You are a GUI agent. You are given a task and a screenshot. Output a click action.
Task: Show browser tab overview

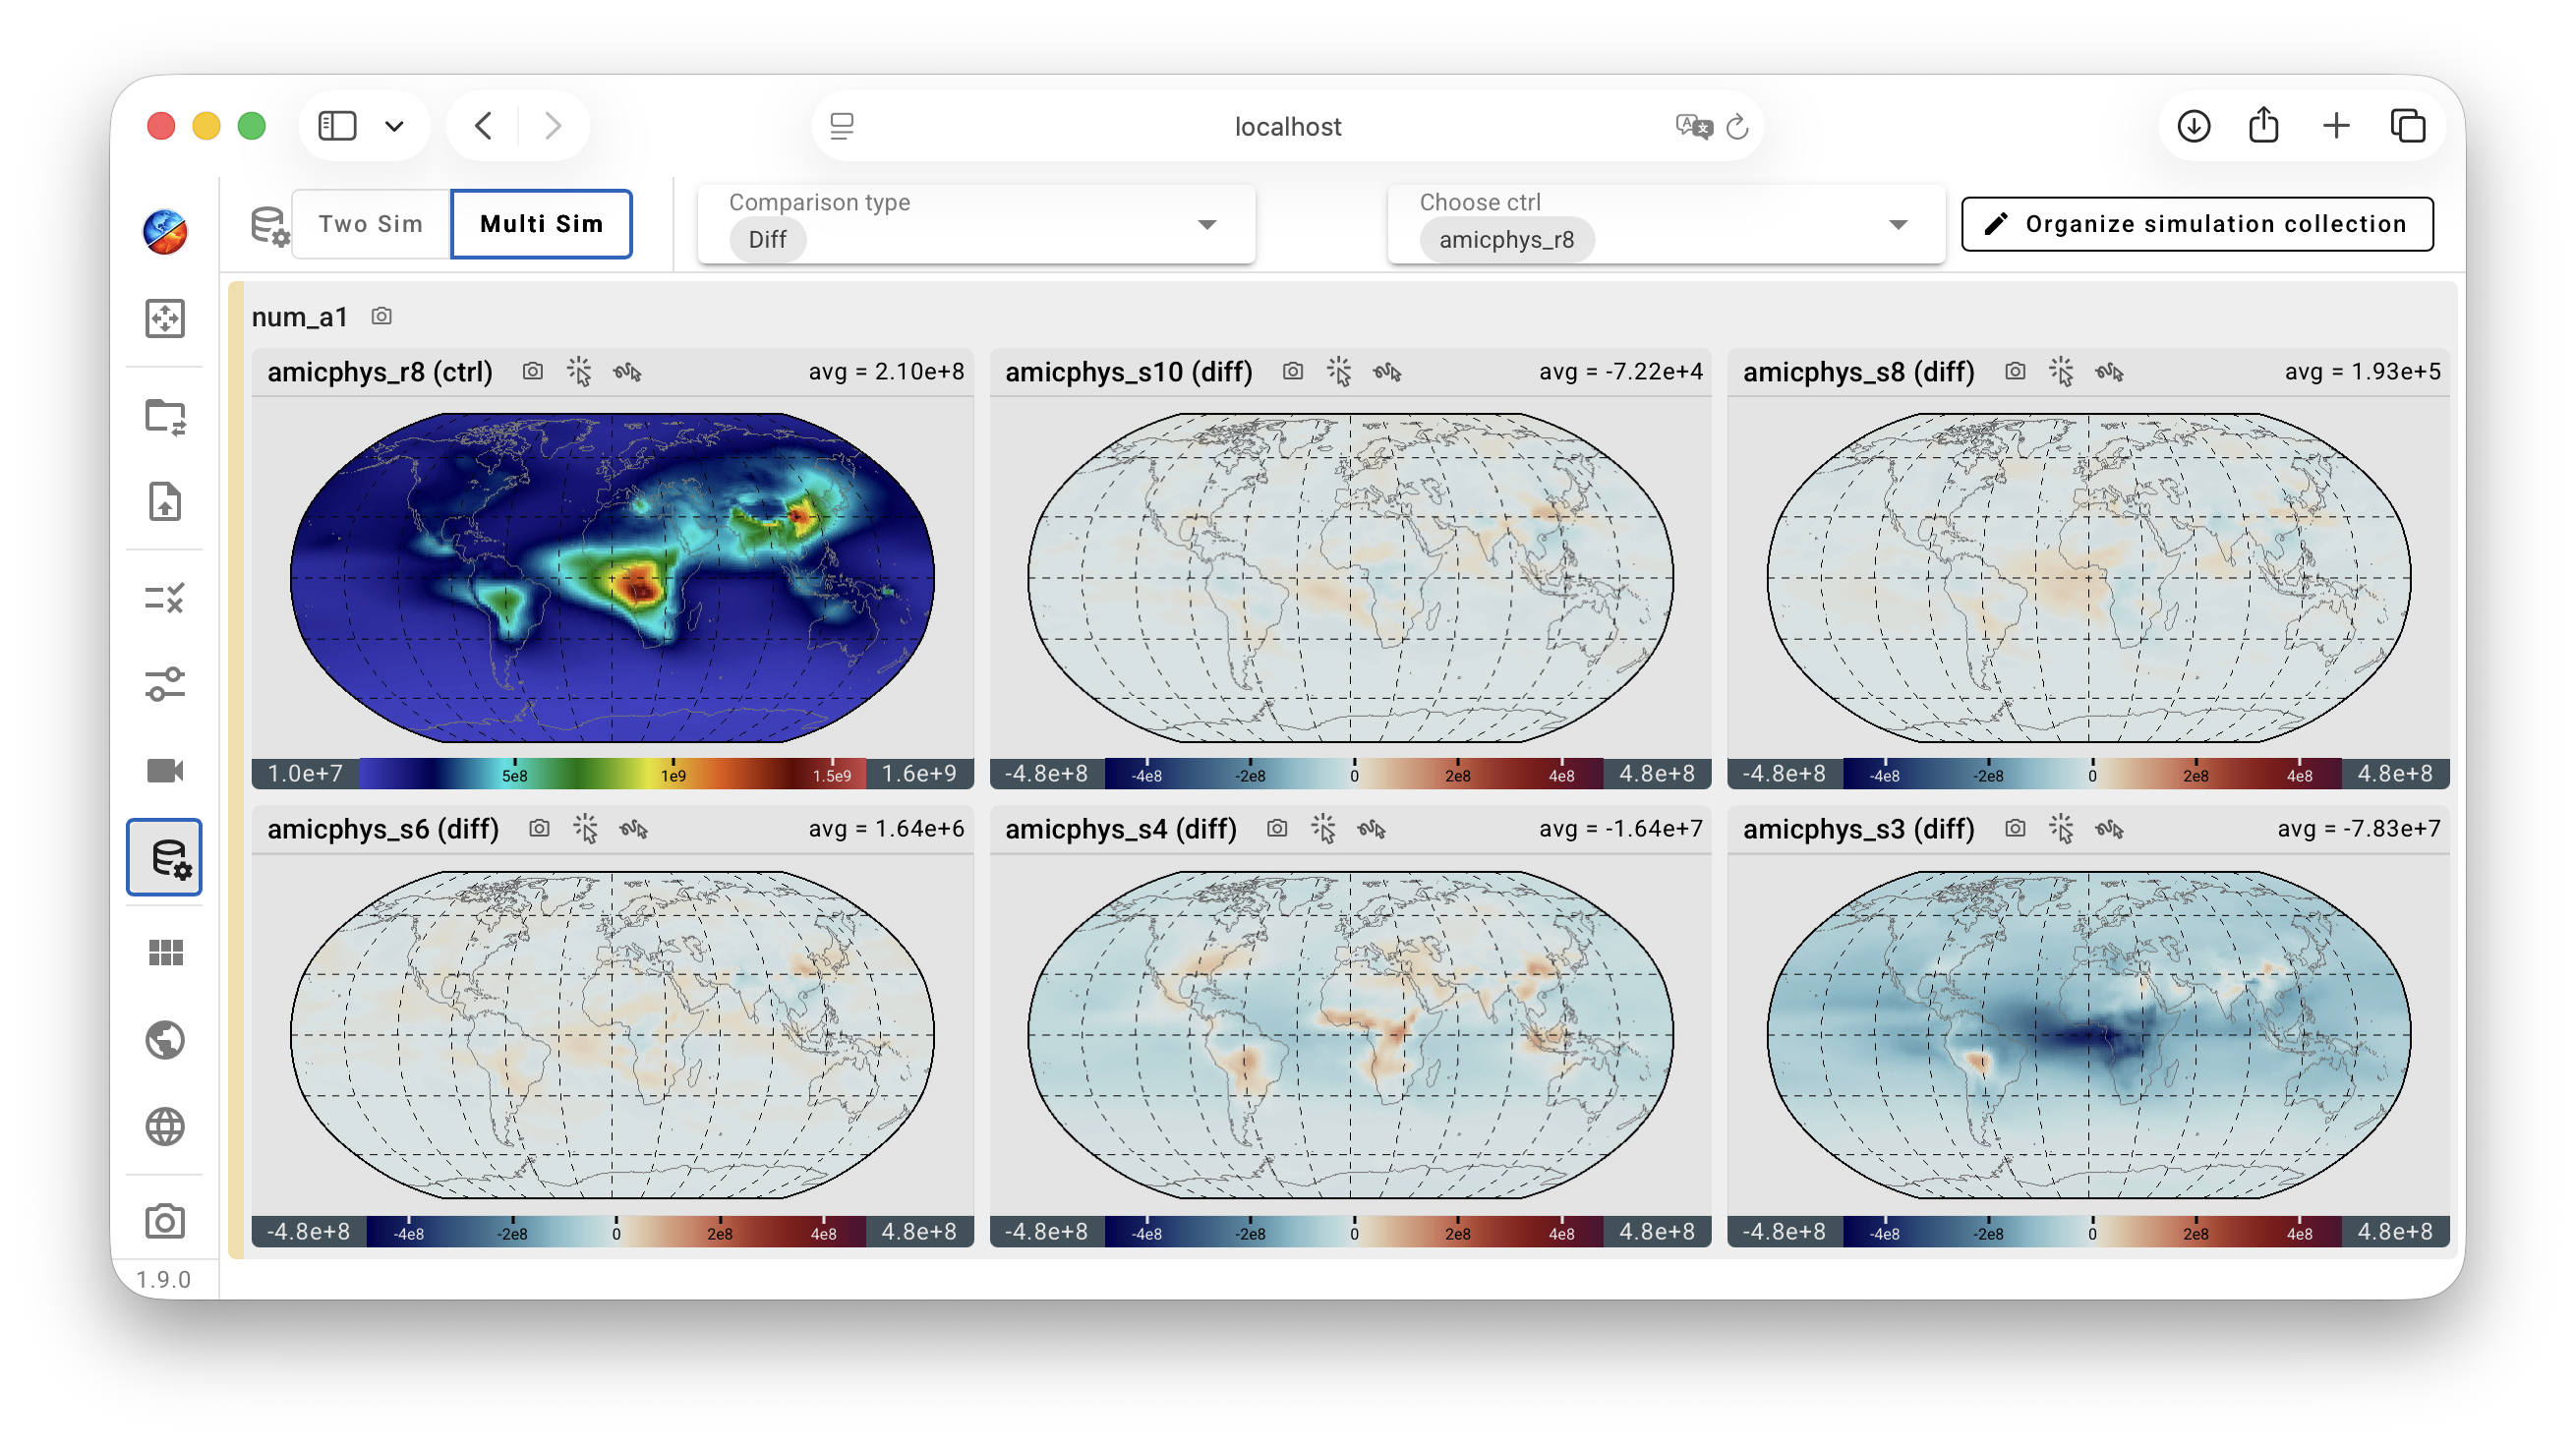pos(2408,126)
